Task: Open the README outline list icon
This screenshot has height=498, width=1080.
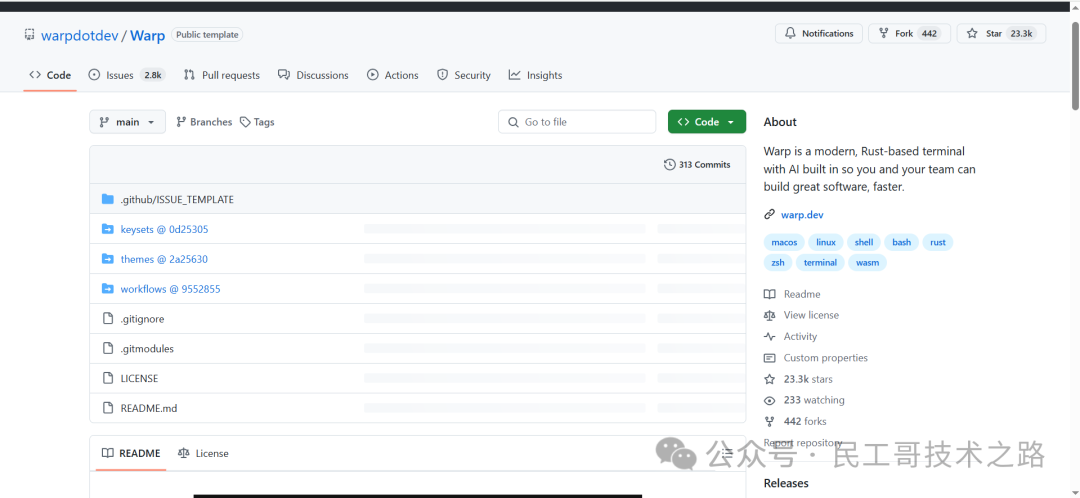Action: pos(727,453)
